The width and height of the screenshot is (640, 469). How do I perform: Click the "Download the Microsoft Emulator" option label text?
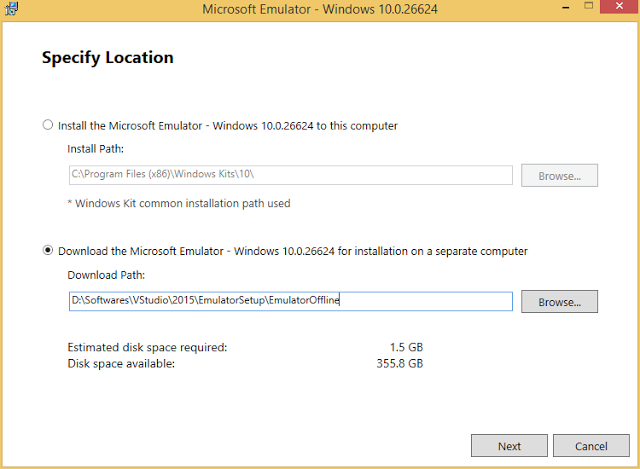pos(292,250)
